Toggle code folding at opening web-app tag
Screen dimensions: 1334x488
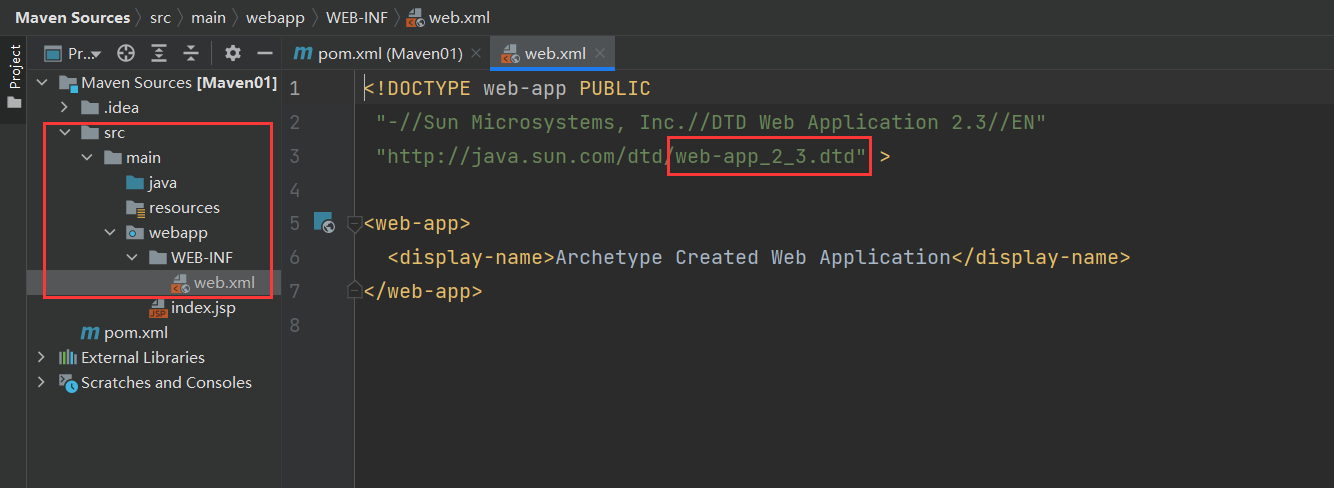click(353, 224)
